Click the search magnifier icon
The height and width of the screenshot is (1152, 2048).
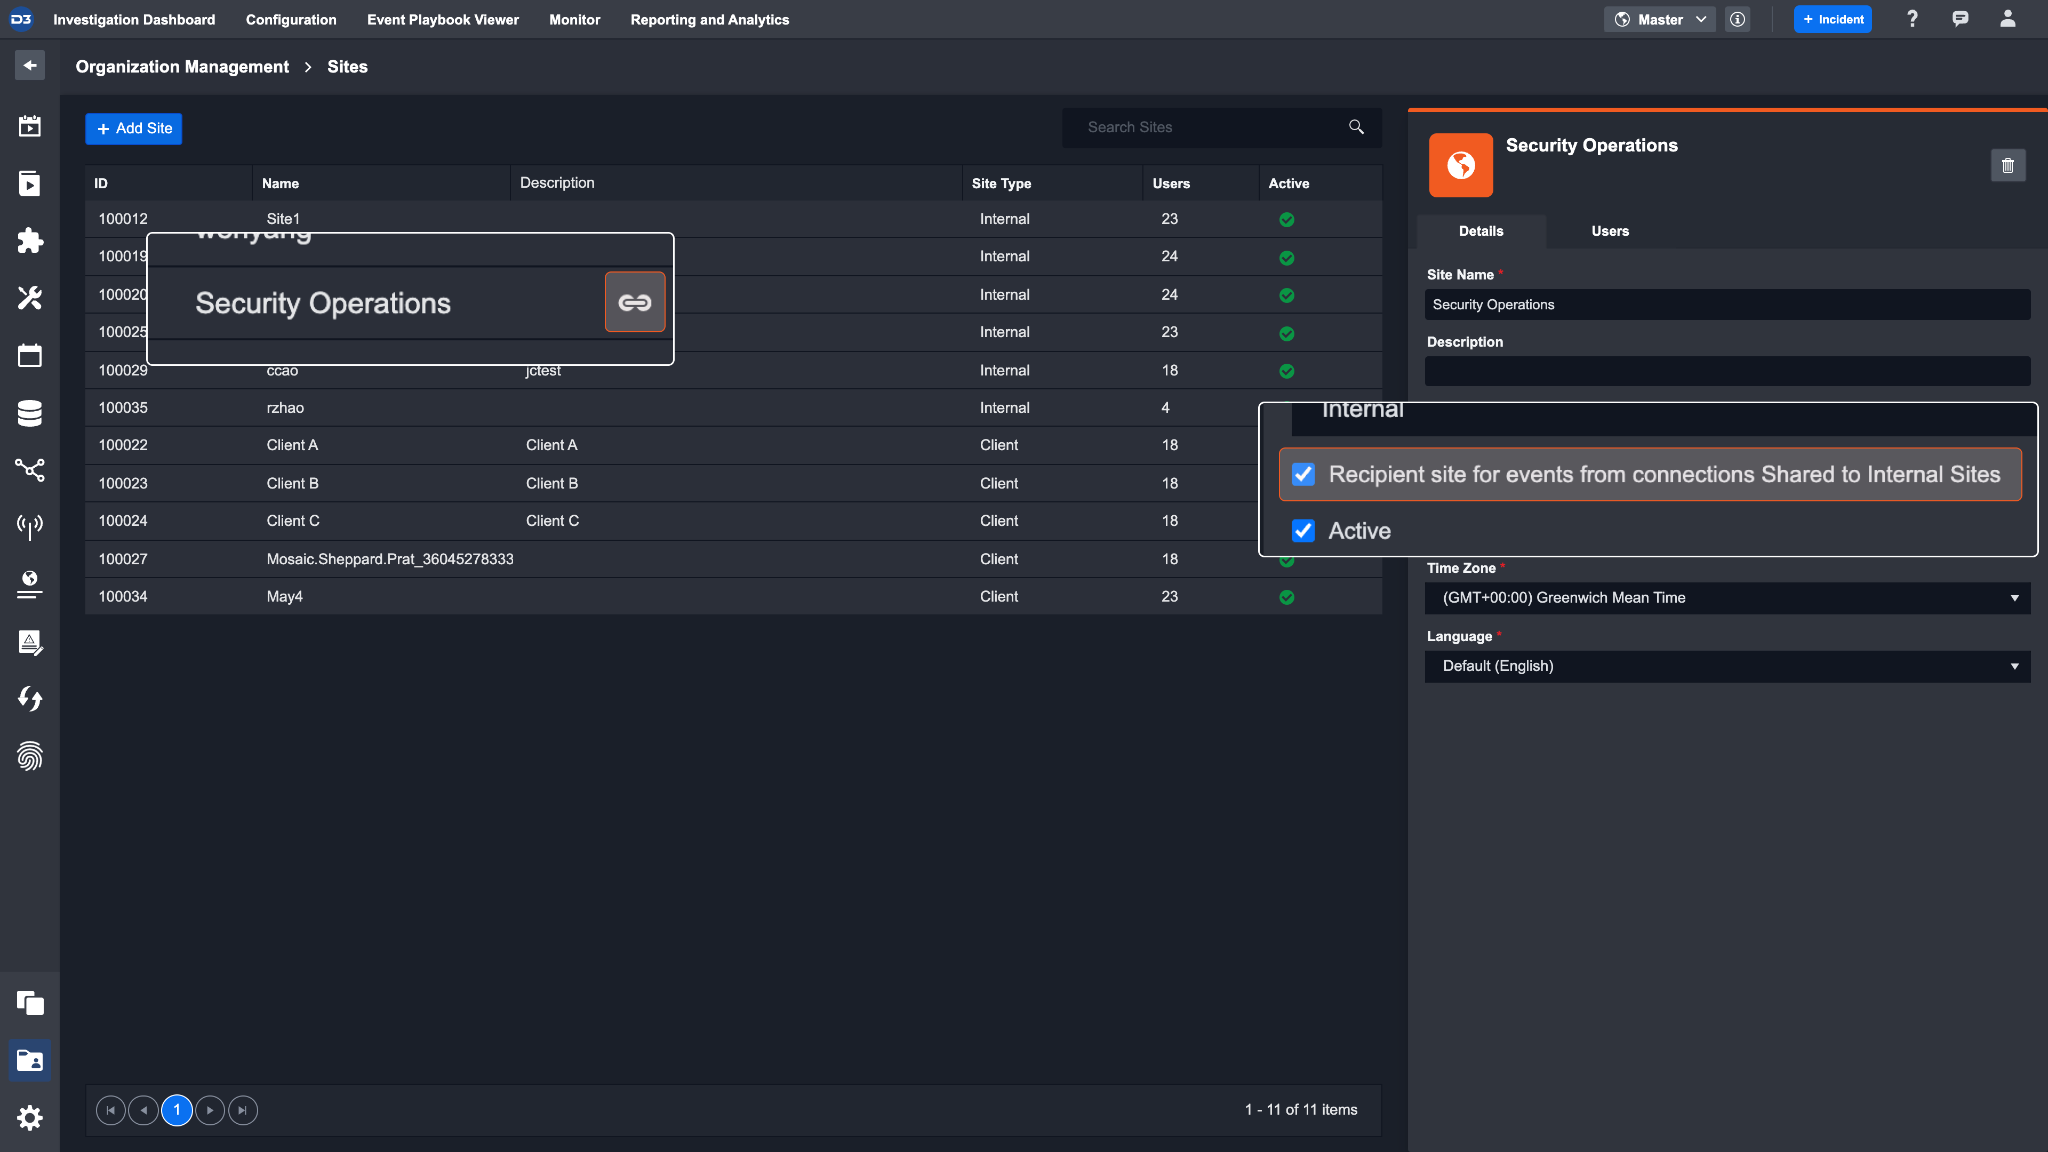1356,127
